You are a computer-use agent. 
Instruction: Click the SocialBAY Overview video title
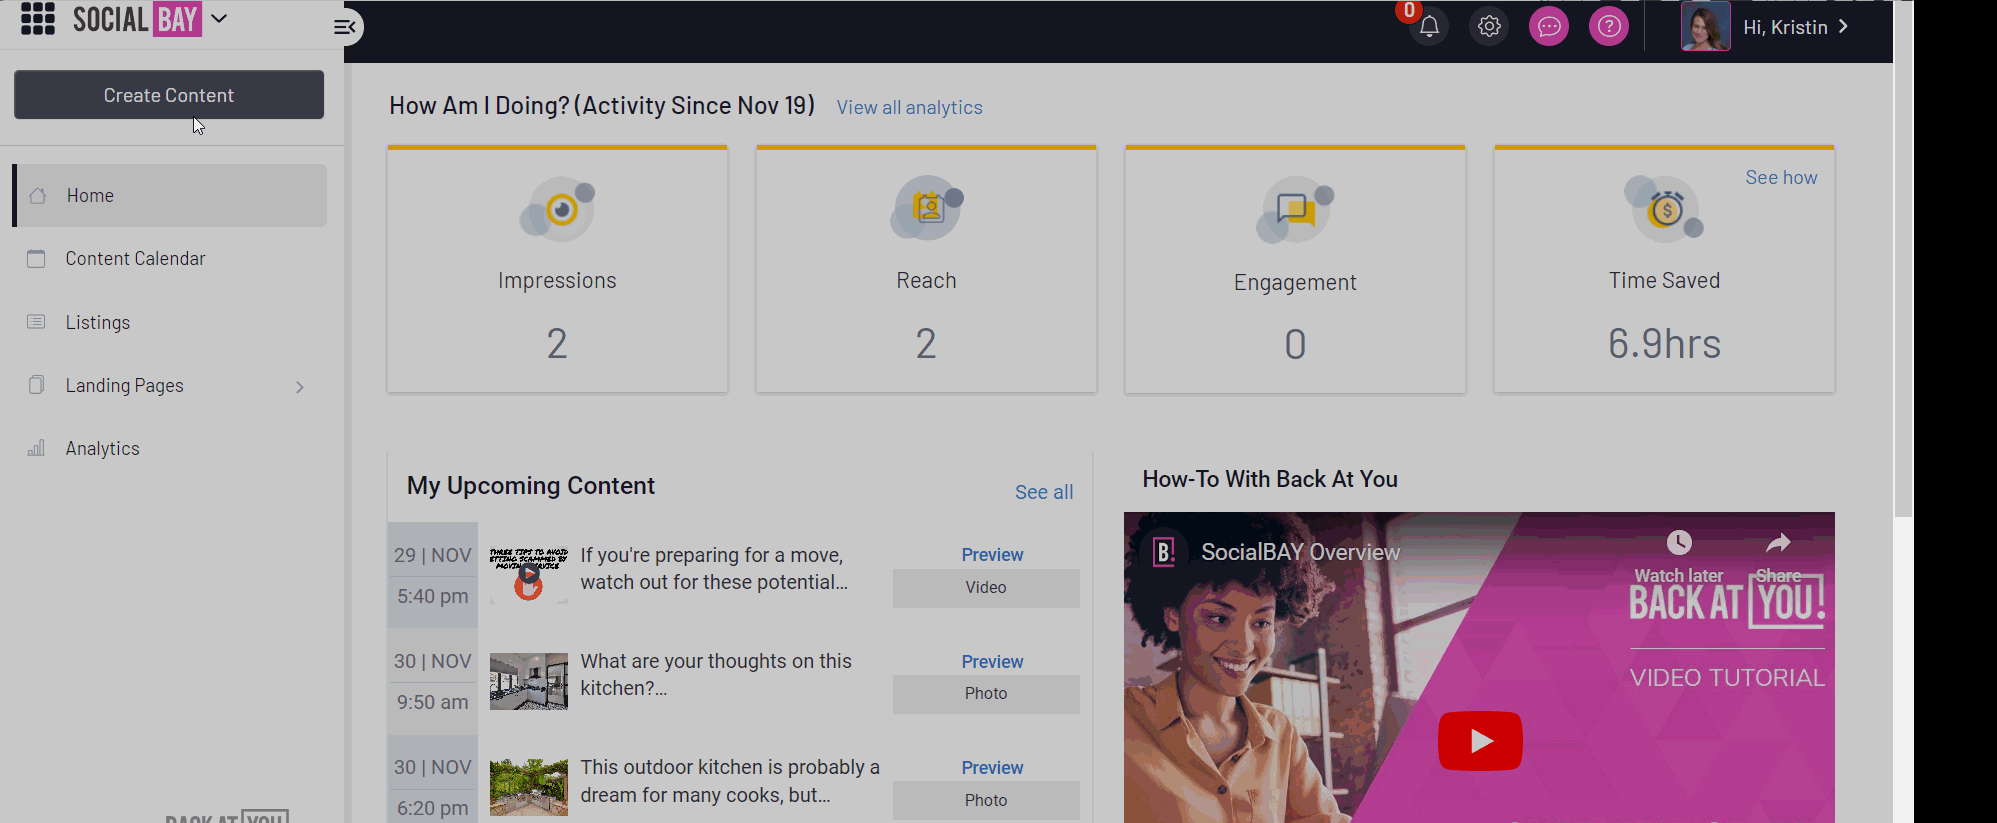coord(1300,552)
